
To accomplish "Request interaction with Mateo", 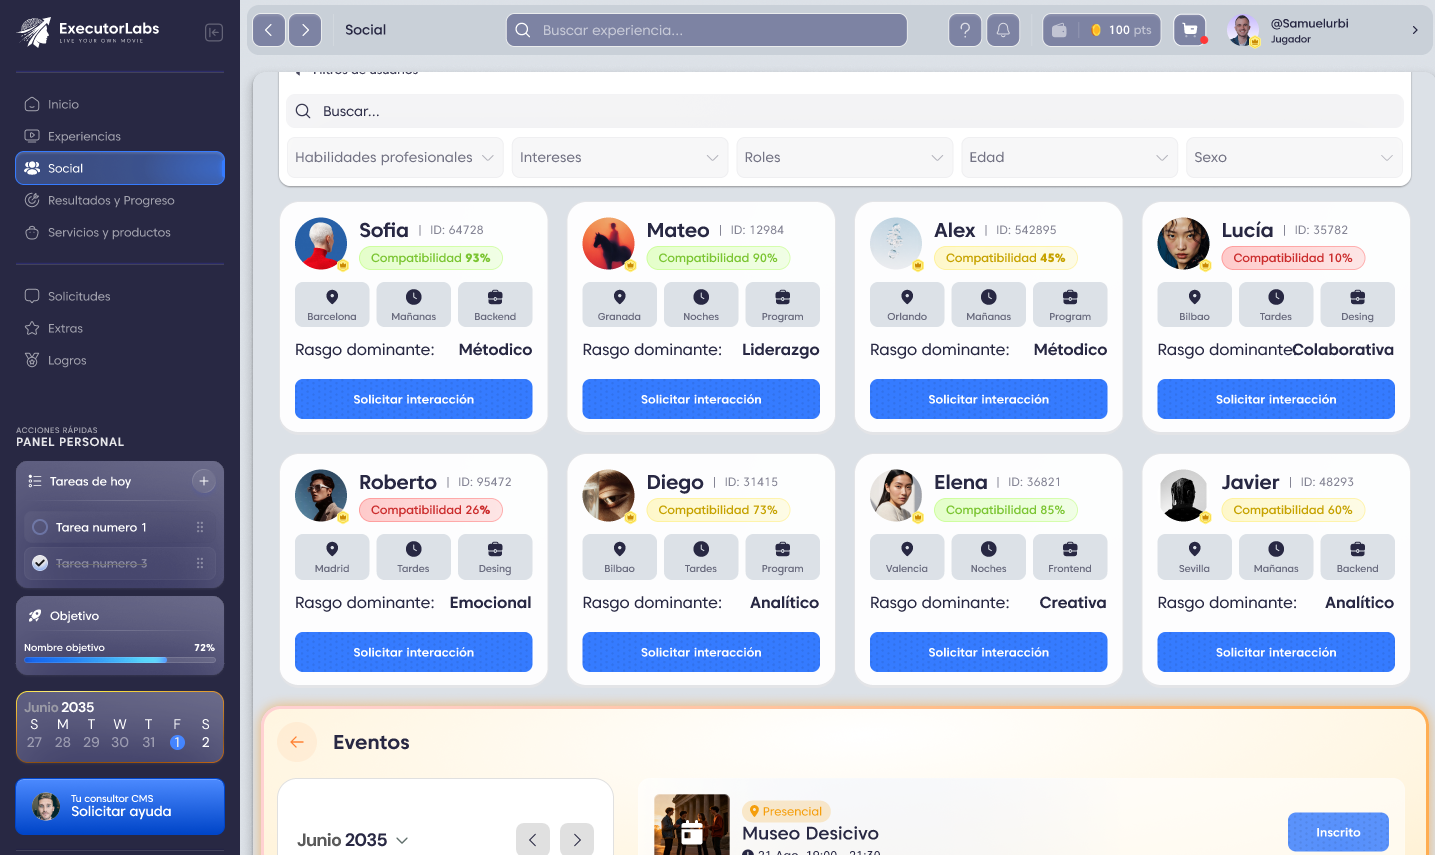I will (x=701, y=399).
